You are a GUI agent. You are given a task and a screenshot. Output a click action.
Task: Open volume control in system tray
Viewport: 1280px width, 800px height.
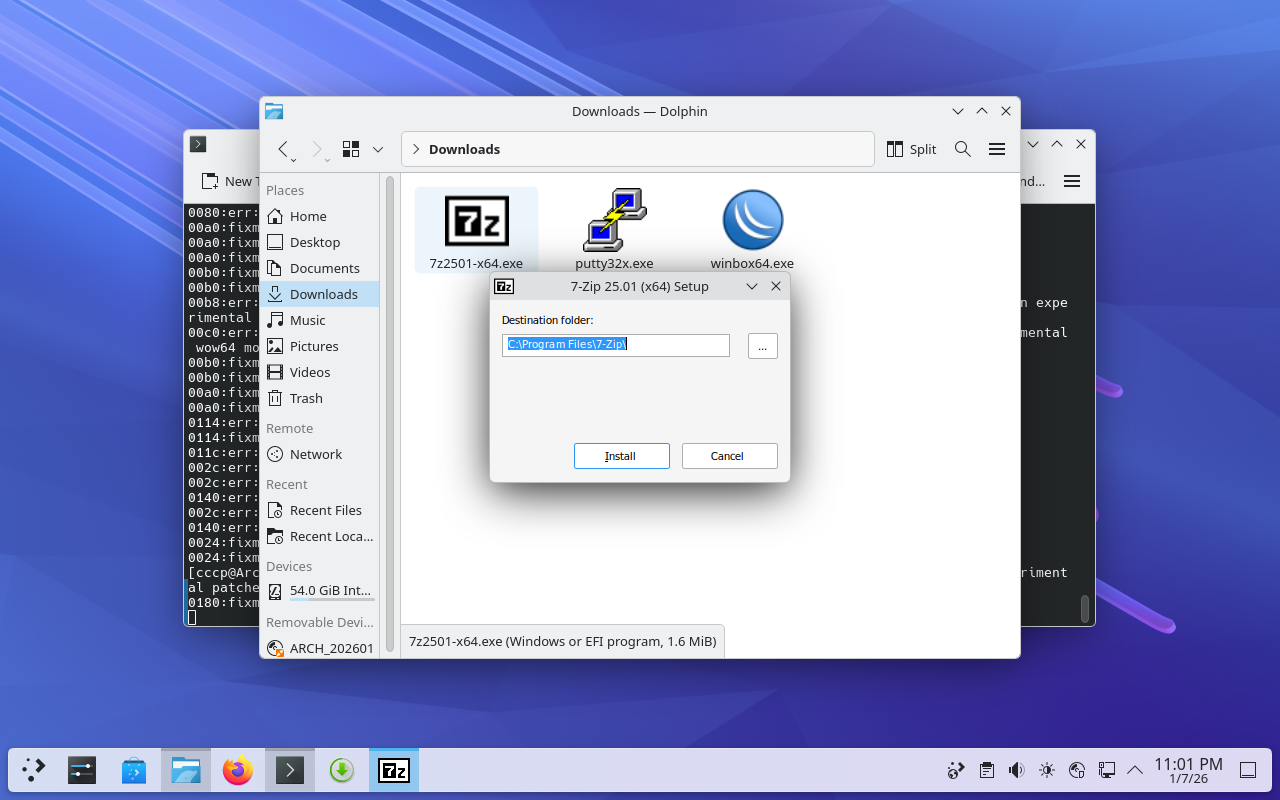tap(1016, 770)
